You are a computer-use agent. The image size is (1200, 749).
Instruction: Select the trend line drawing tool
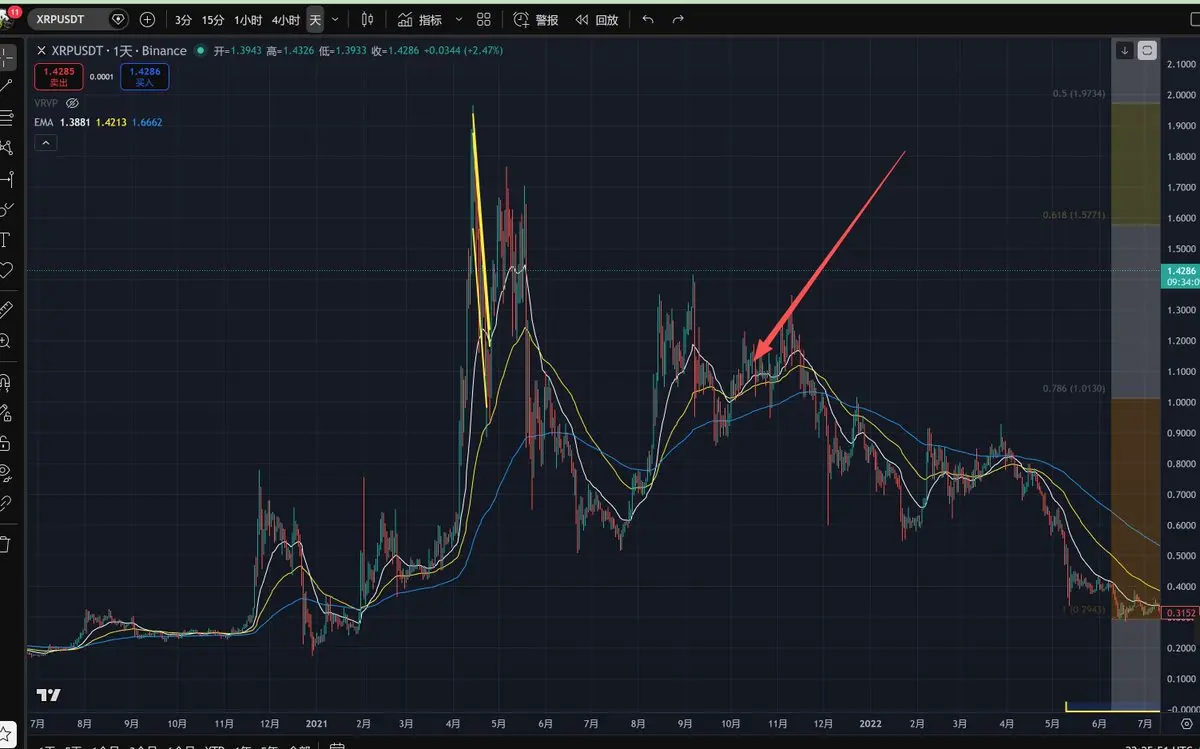coord(5,85)
